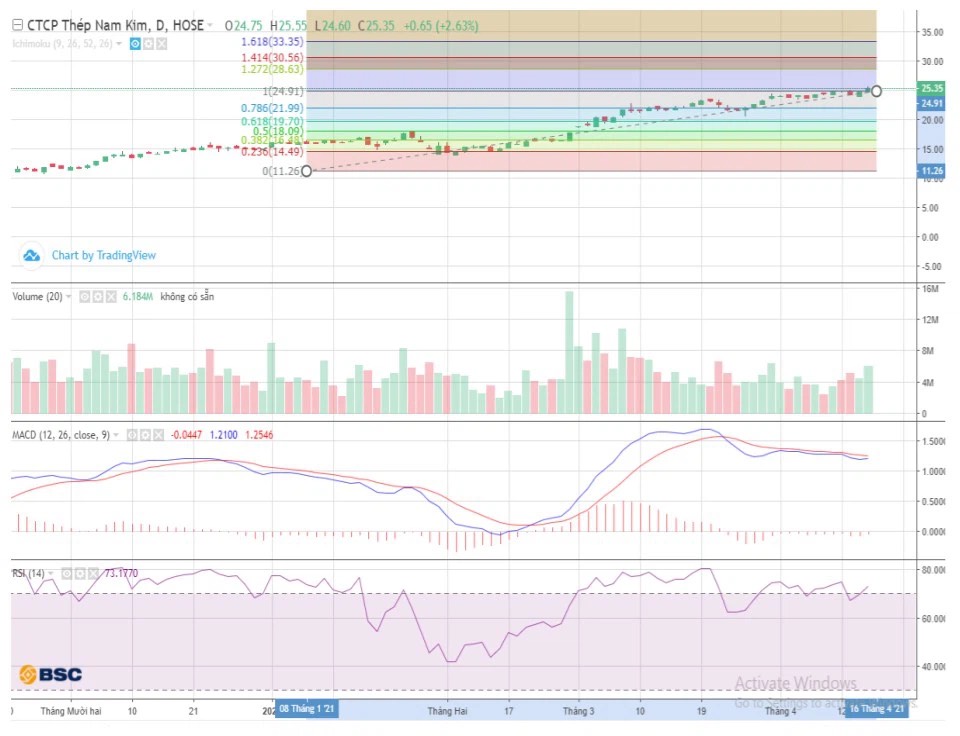Click the TradingView cloud logo icon

click(32, 255)
